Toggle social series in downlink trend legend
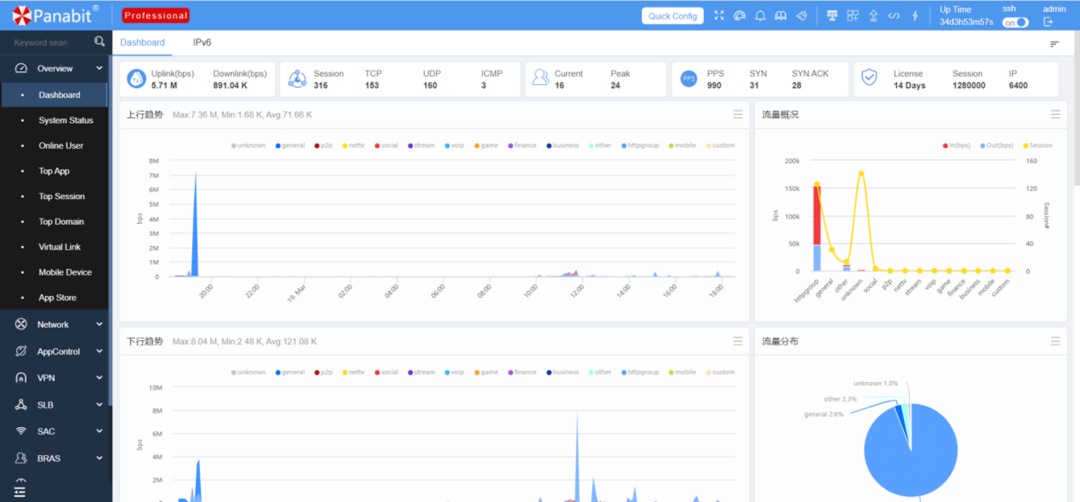Screen dimensions: 1080x502 pos(386,372)
